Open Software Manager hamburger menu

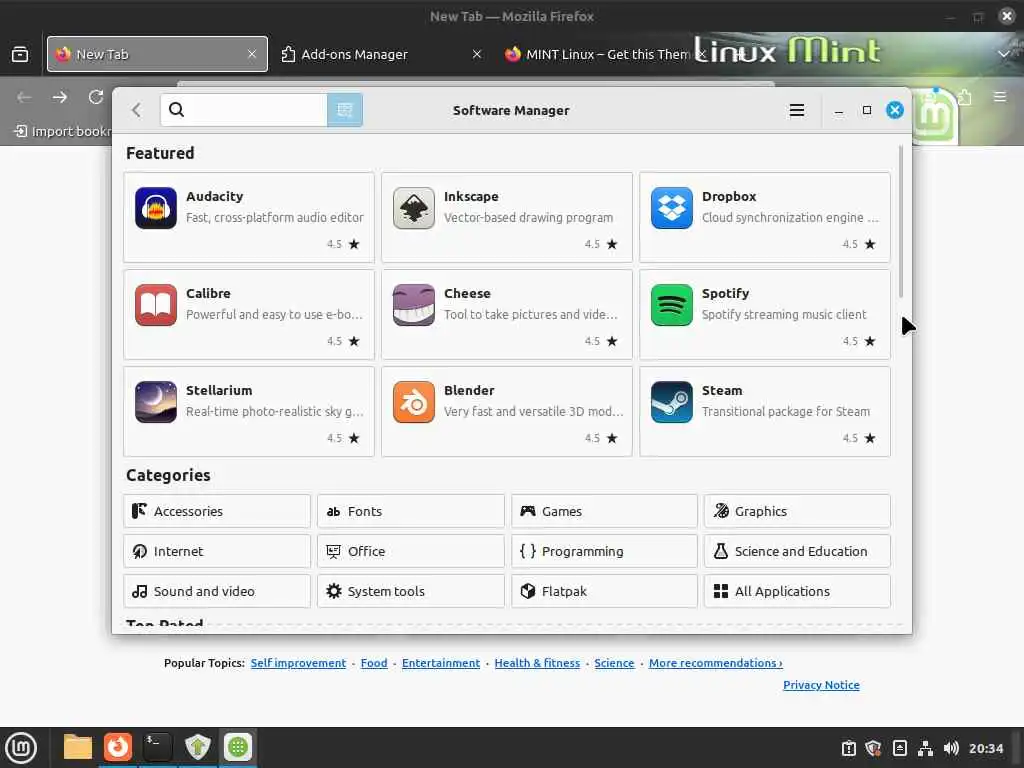click(x=797, y=110)
